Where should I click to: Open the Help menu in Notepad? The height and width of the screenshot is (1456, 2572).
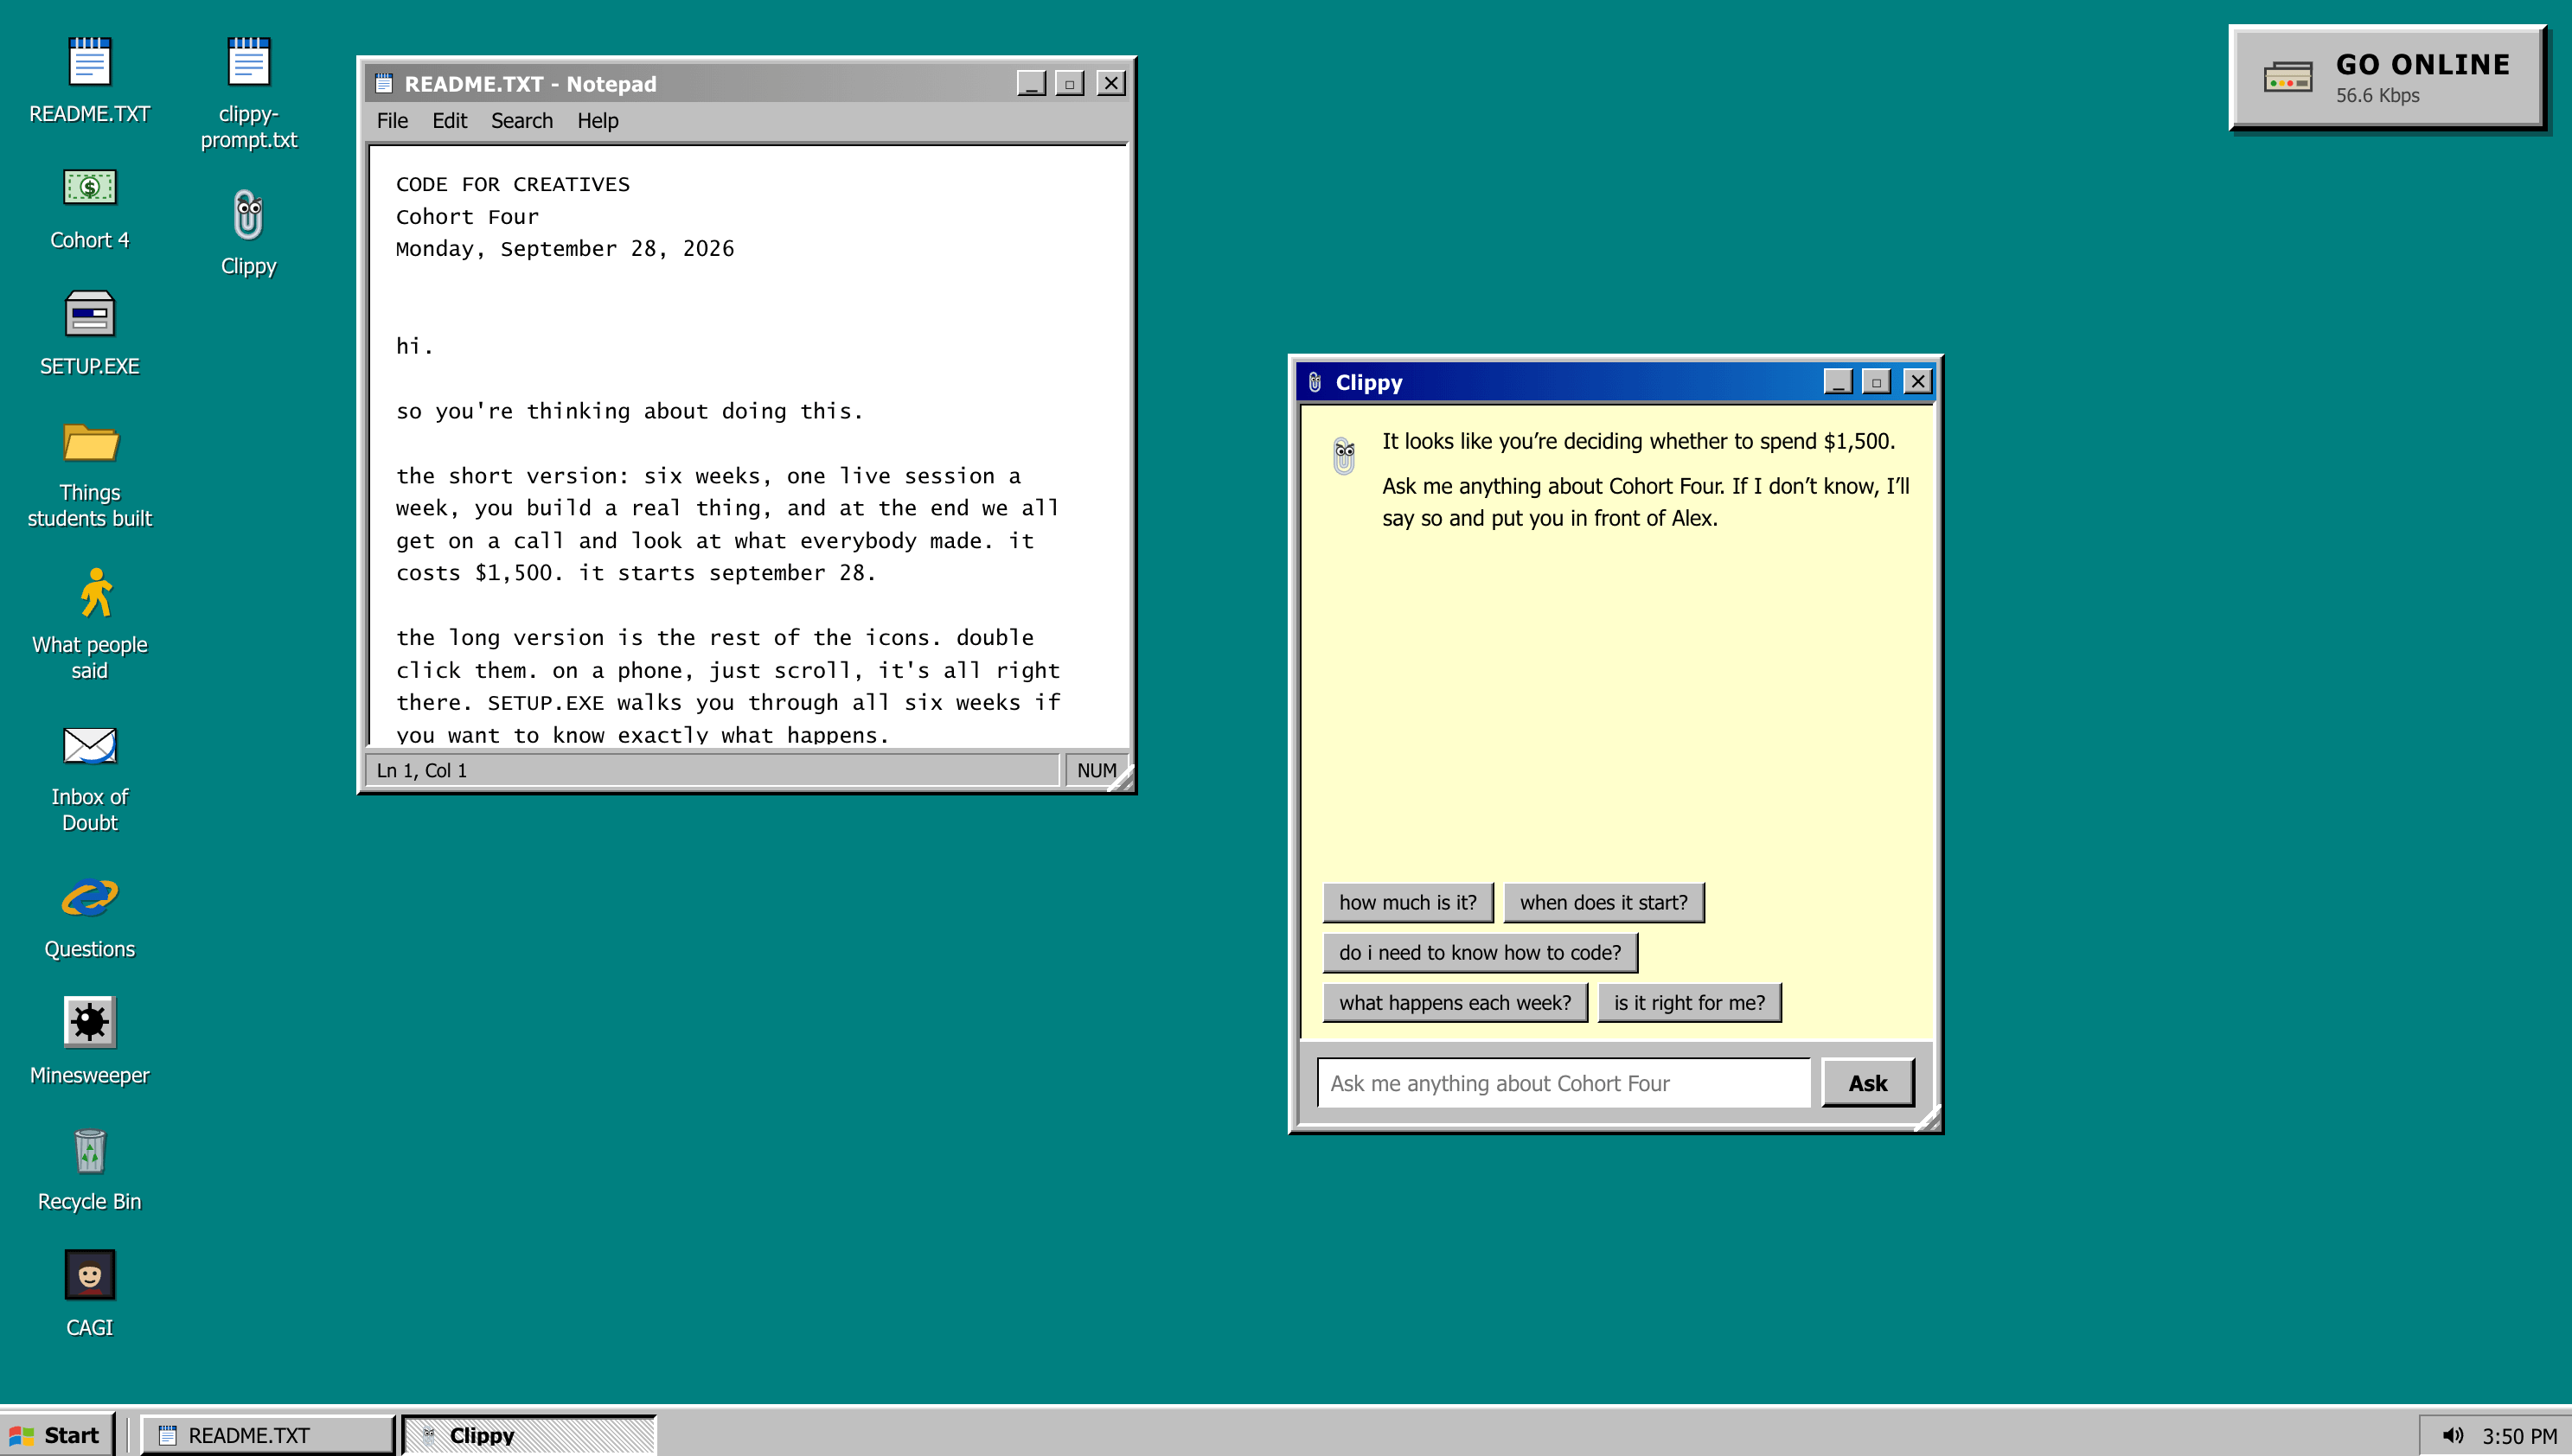(x=597, y=121)
